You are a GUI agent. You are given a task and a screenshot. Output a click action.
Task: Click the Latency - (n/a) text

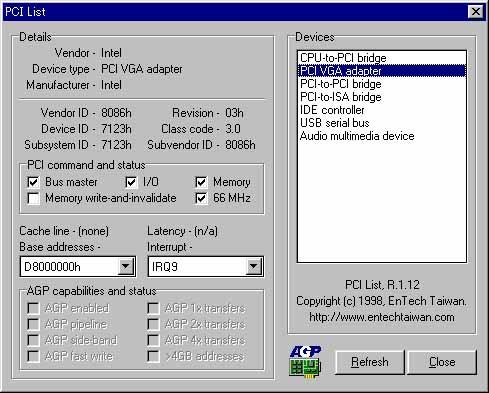[x=183, y=231]
